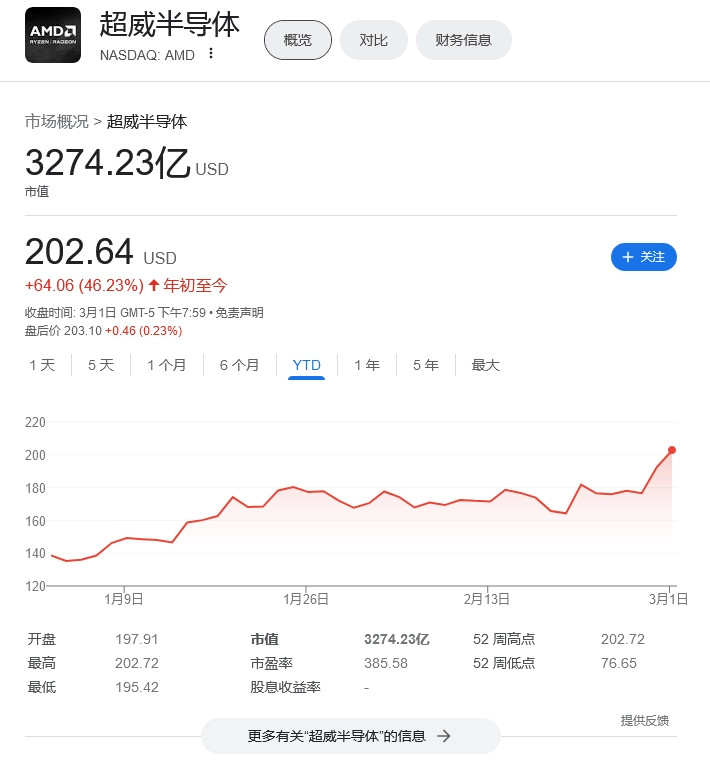Select the 1 天 time range
Screen dimensions: 710x776
(42, 365)
